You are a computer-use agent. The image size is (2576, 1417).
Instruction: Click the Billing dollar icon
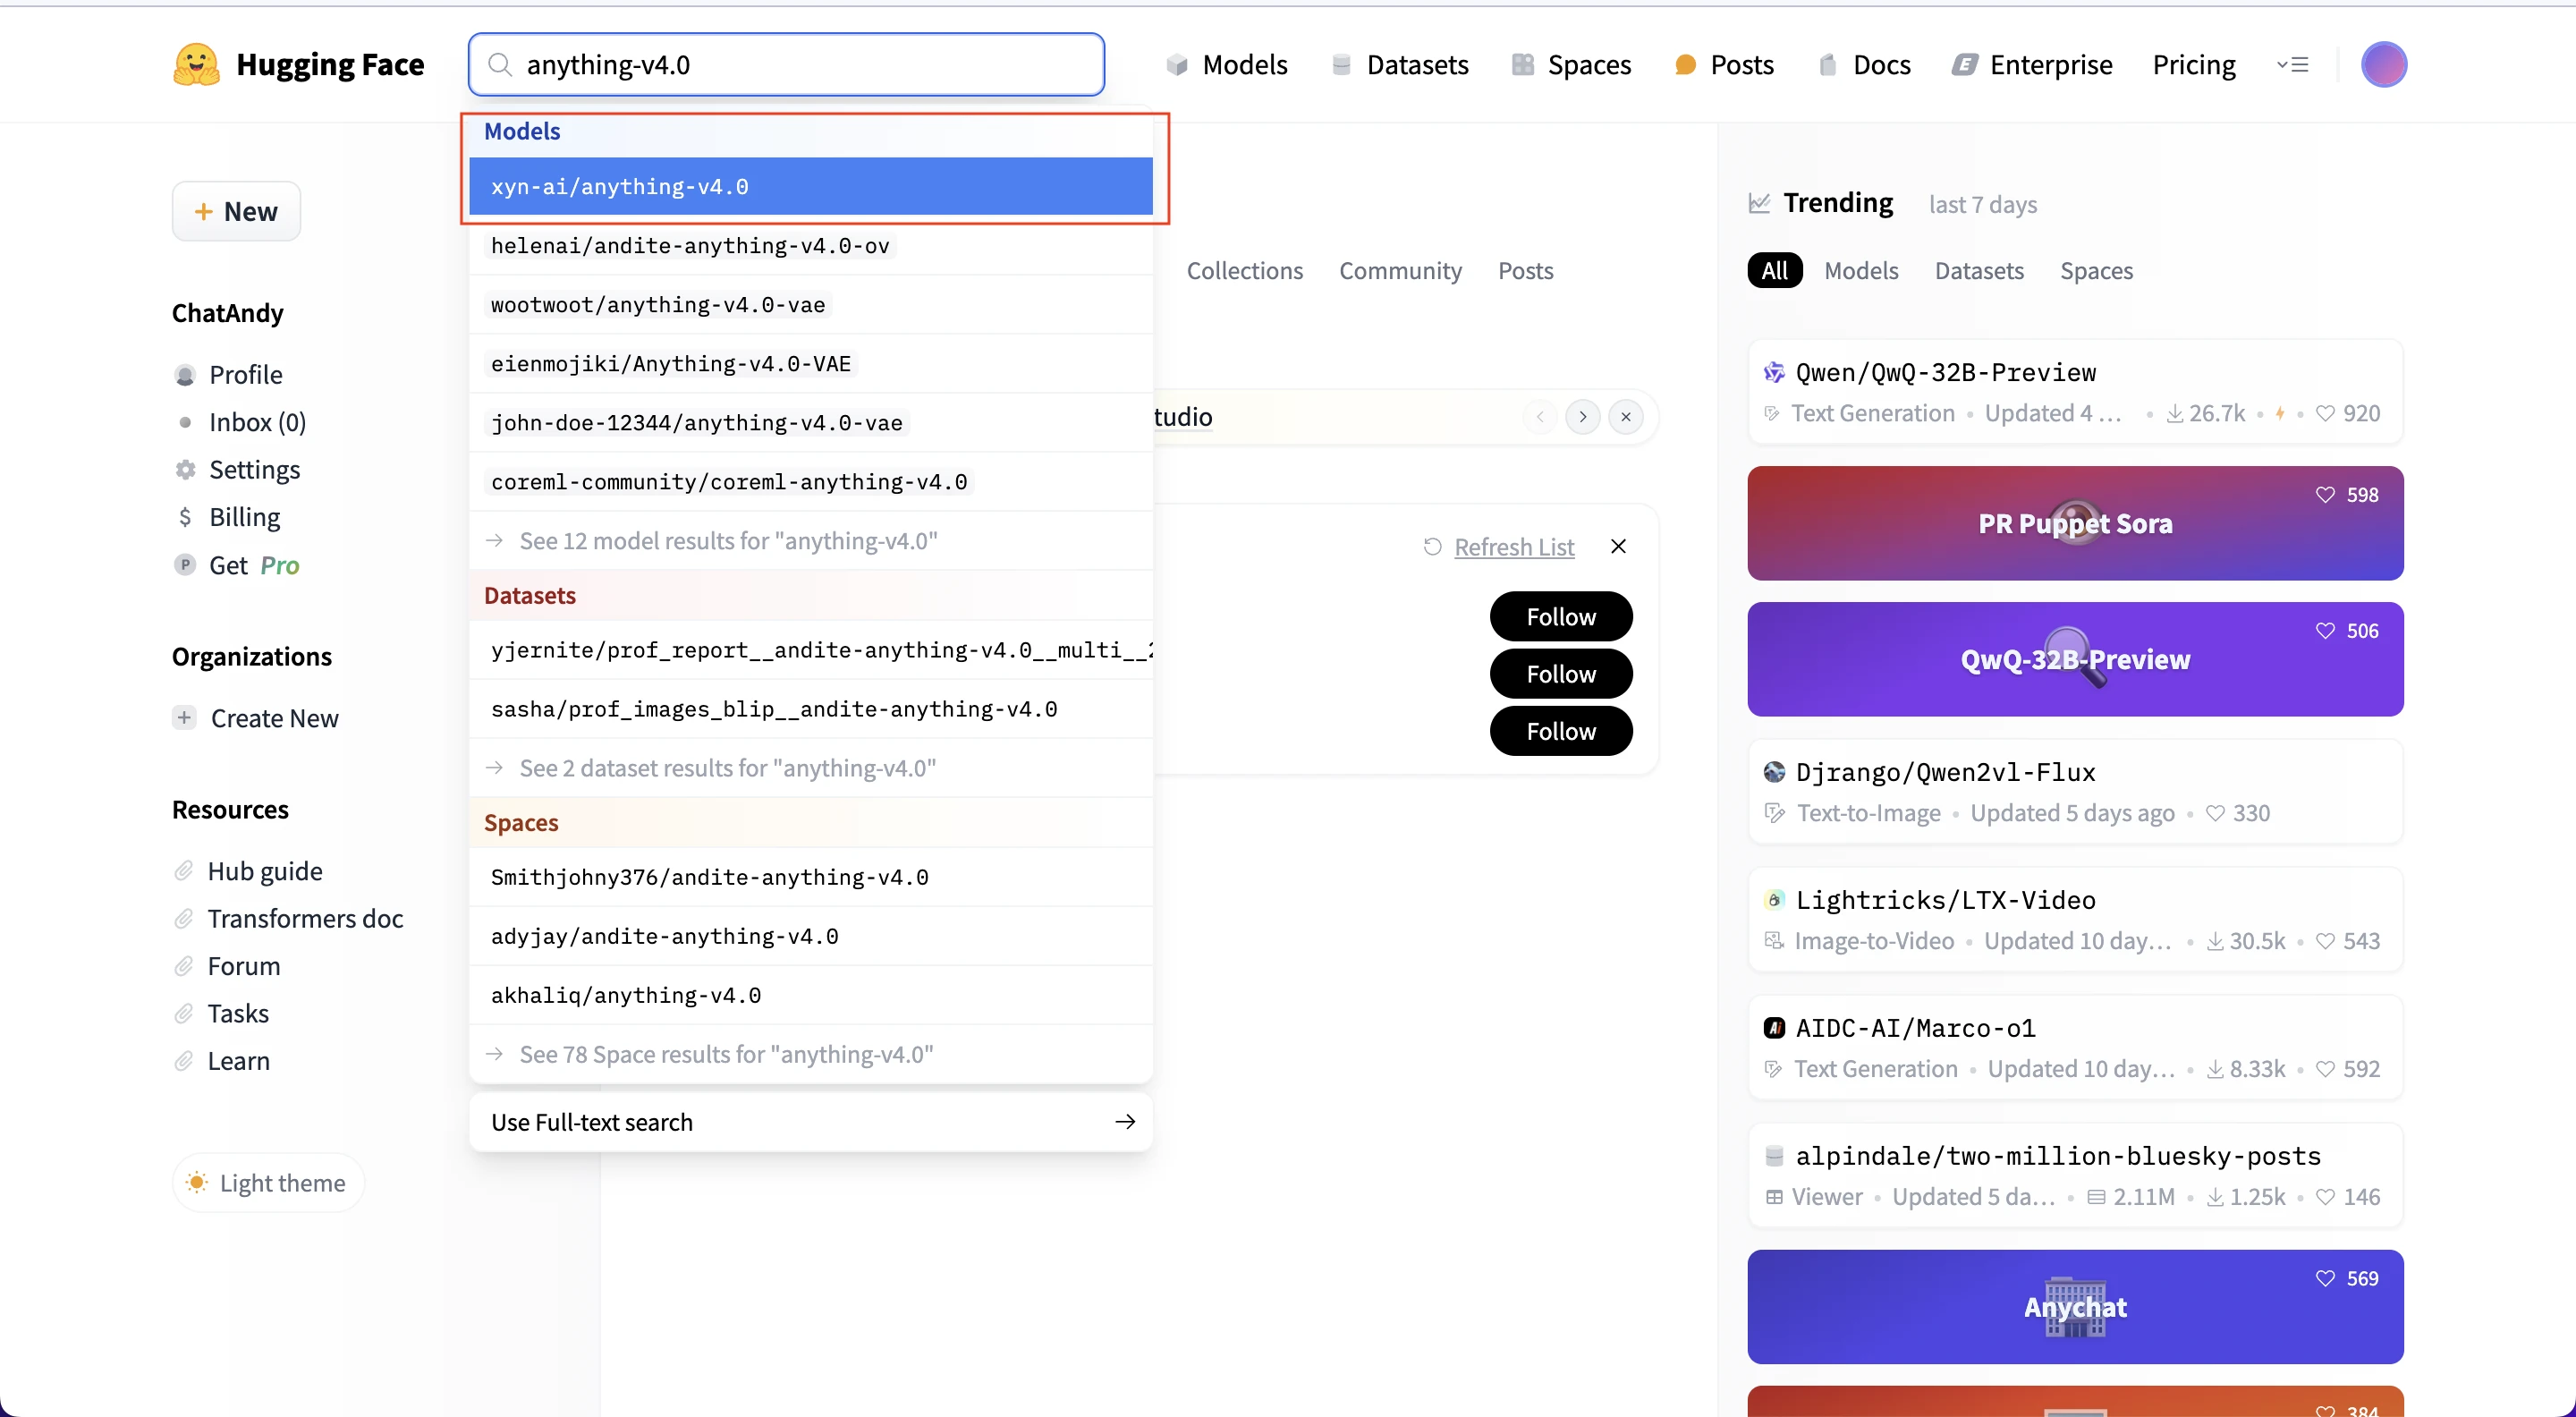(185, 517)
